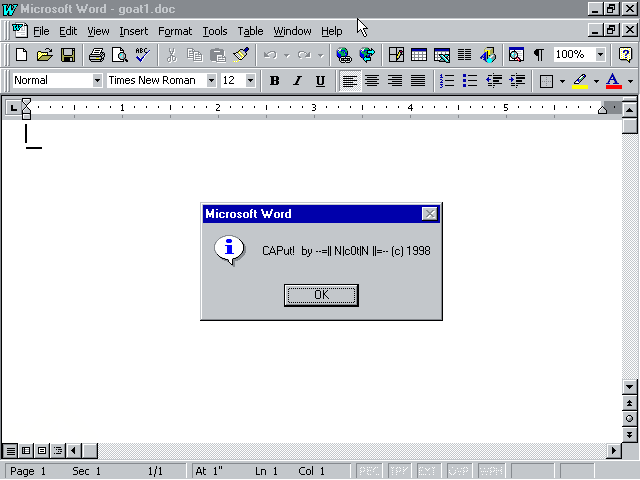Print the document with the printer icon
Image resolution: width=640 pixels, height=480 pixels.
tap(97, 55)
